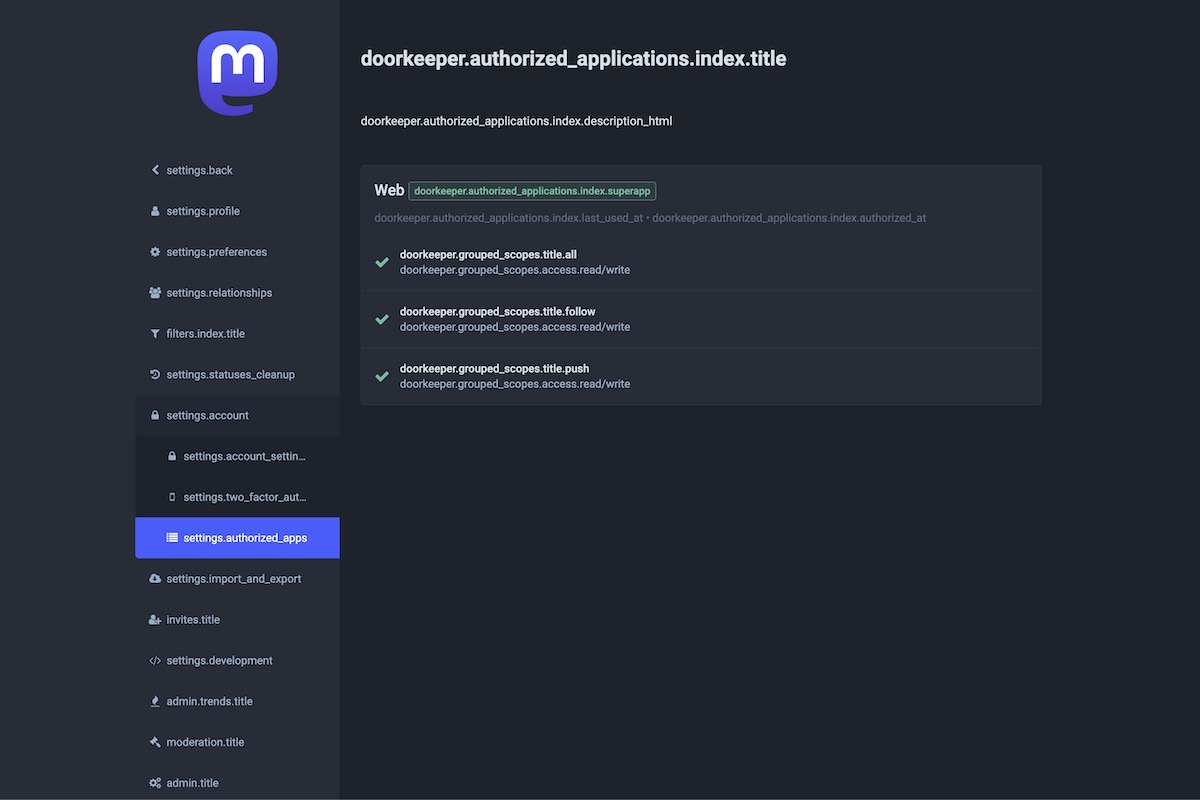The image size is (1200, 800).
Task: Click the profile user icon
Action: [155, 211]
